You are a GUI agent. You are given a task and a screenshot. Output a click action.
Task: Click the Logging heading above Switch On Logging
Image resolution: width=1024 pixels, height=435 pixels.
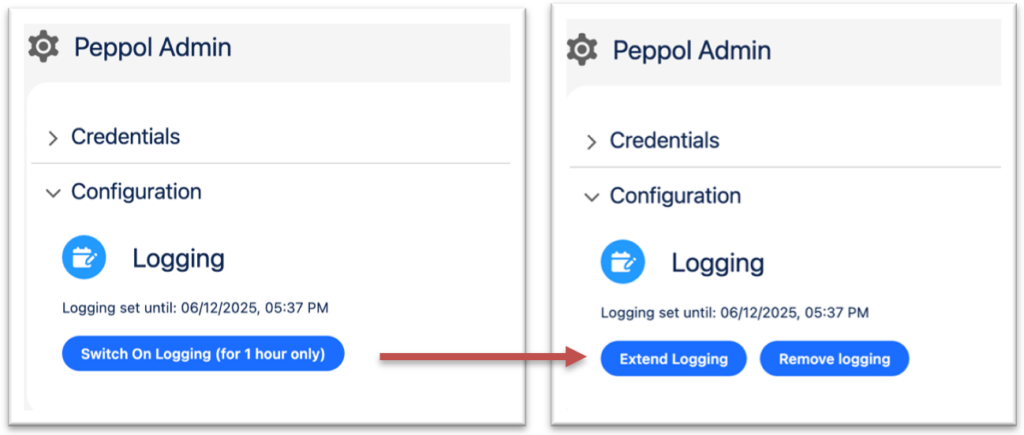(178, 259)
